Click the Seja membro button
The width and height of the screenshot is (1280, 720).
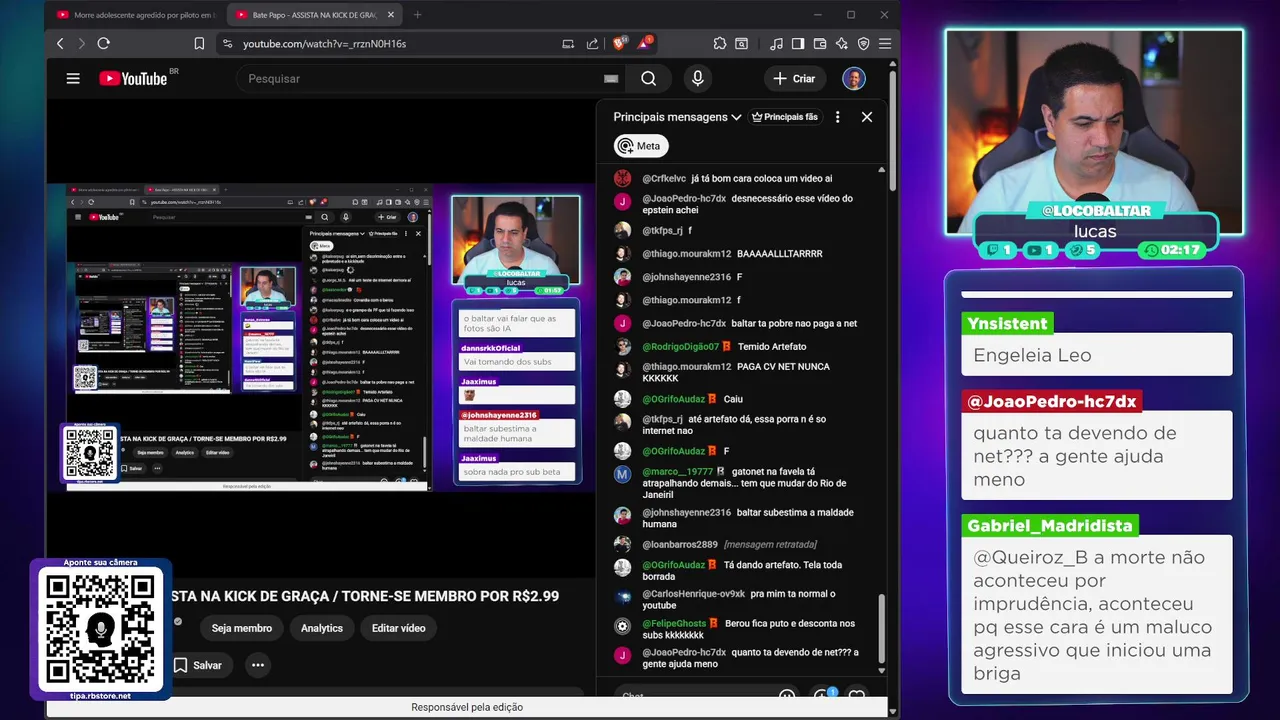[x=242, y=628]
